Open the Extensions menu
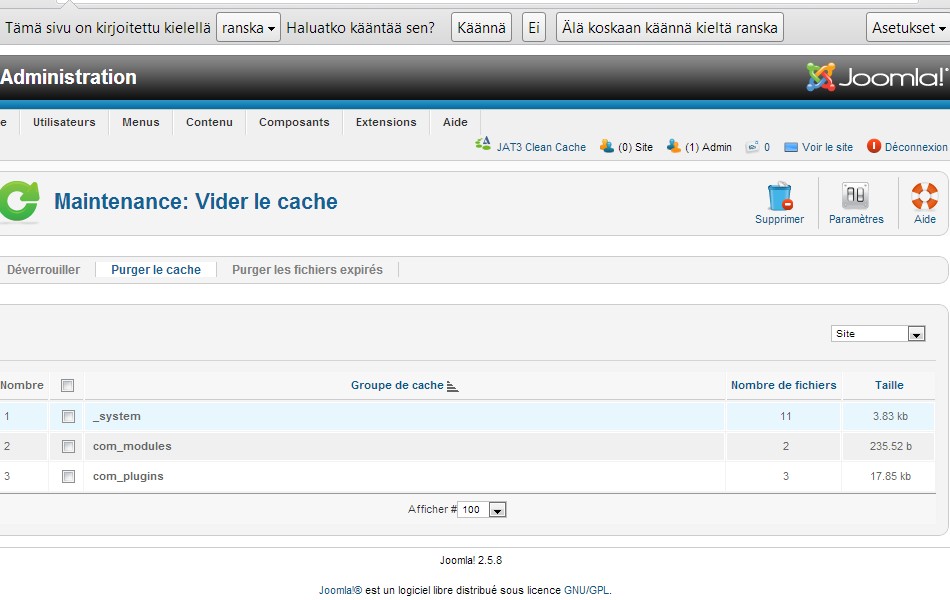This screenshot has width=950, height=600. pyautogui.click(x=386, y=122)
